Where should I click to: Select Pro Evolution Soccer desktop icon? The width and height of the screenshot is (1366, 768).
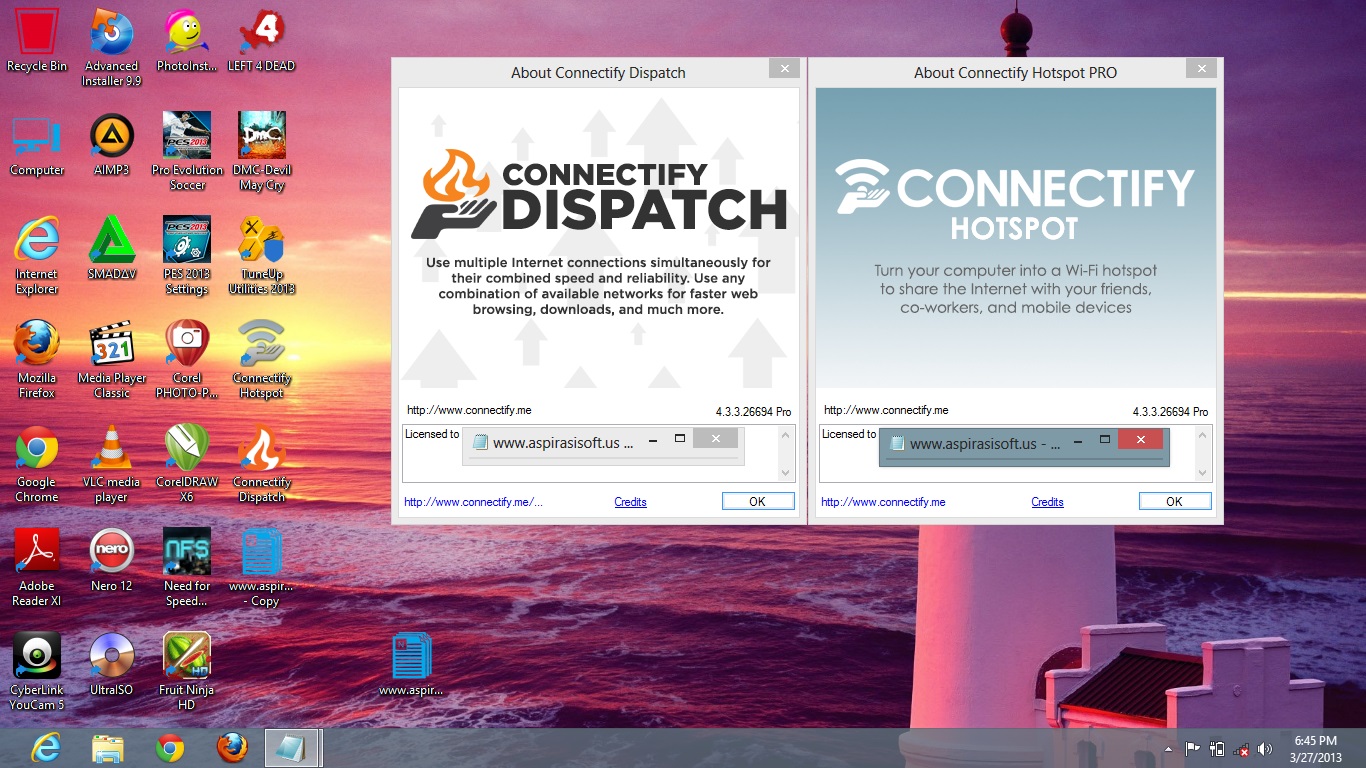[187, 152]
